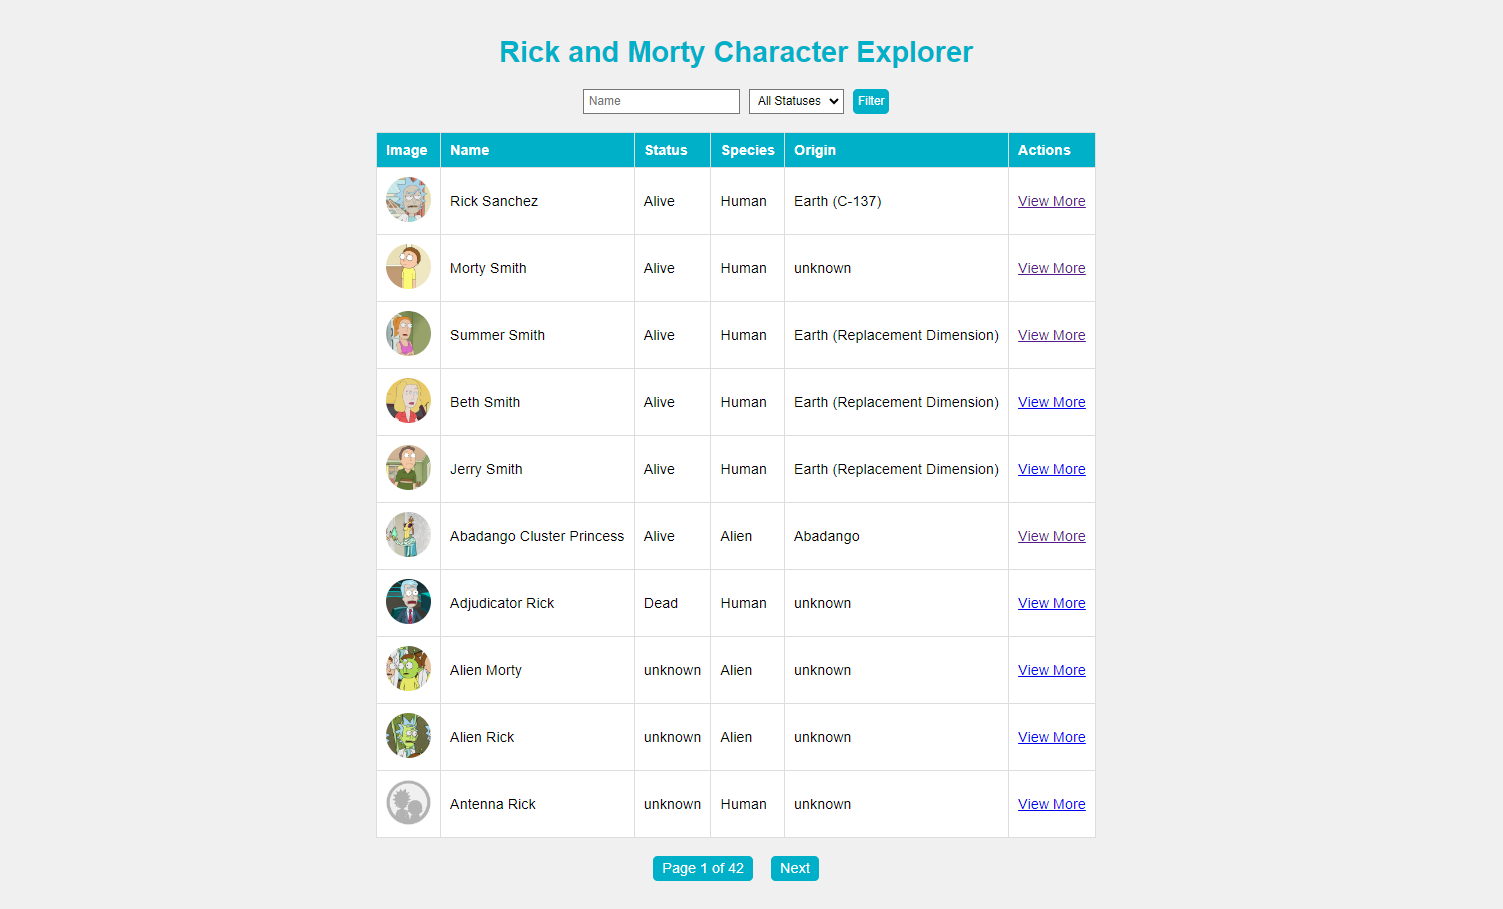Image resolution: width=1503 pixels, height=909 pixels.
Task: Open View More for Alien Rick
Action: pyautogui.click(x=1051, y=736)
